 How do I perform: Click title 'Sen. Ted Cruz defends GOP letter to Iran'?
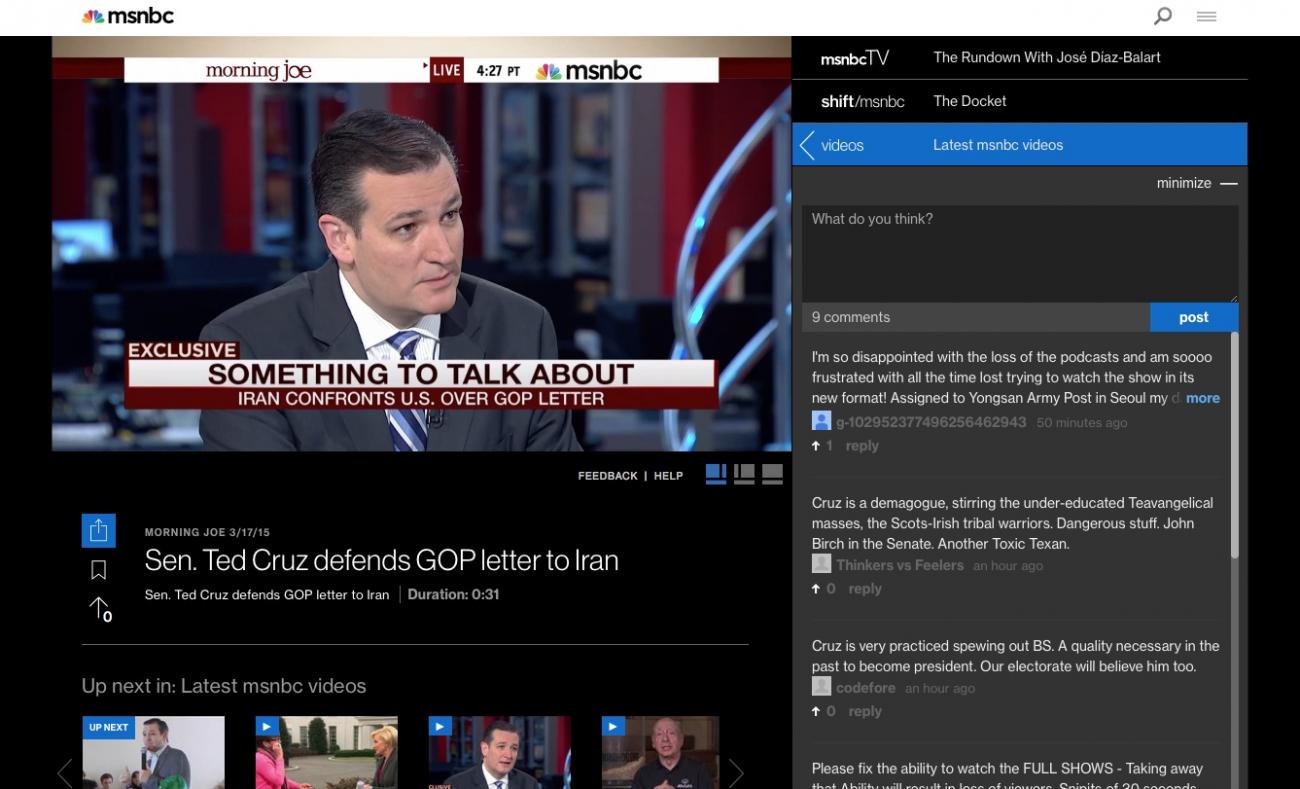(381, 560)
